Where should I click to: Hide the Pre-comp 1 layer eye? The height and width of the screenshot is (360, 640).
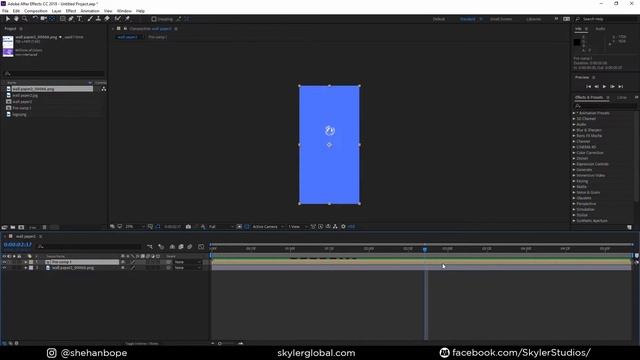coord(4,262)
